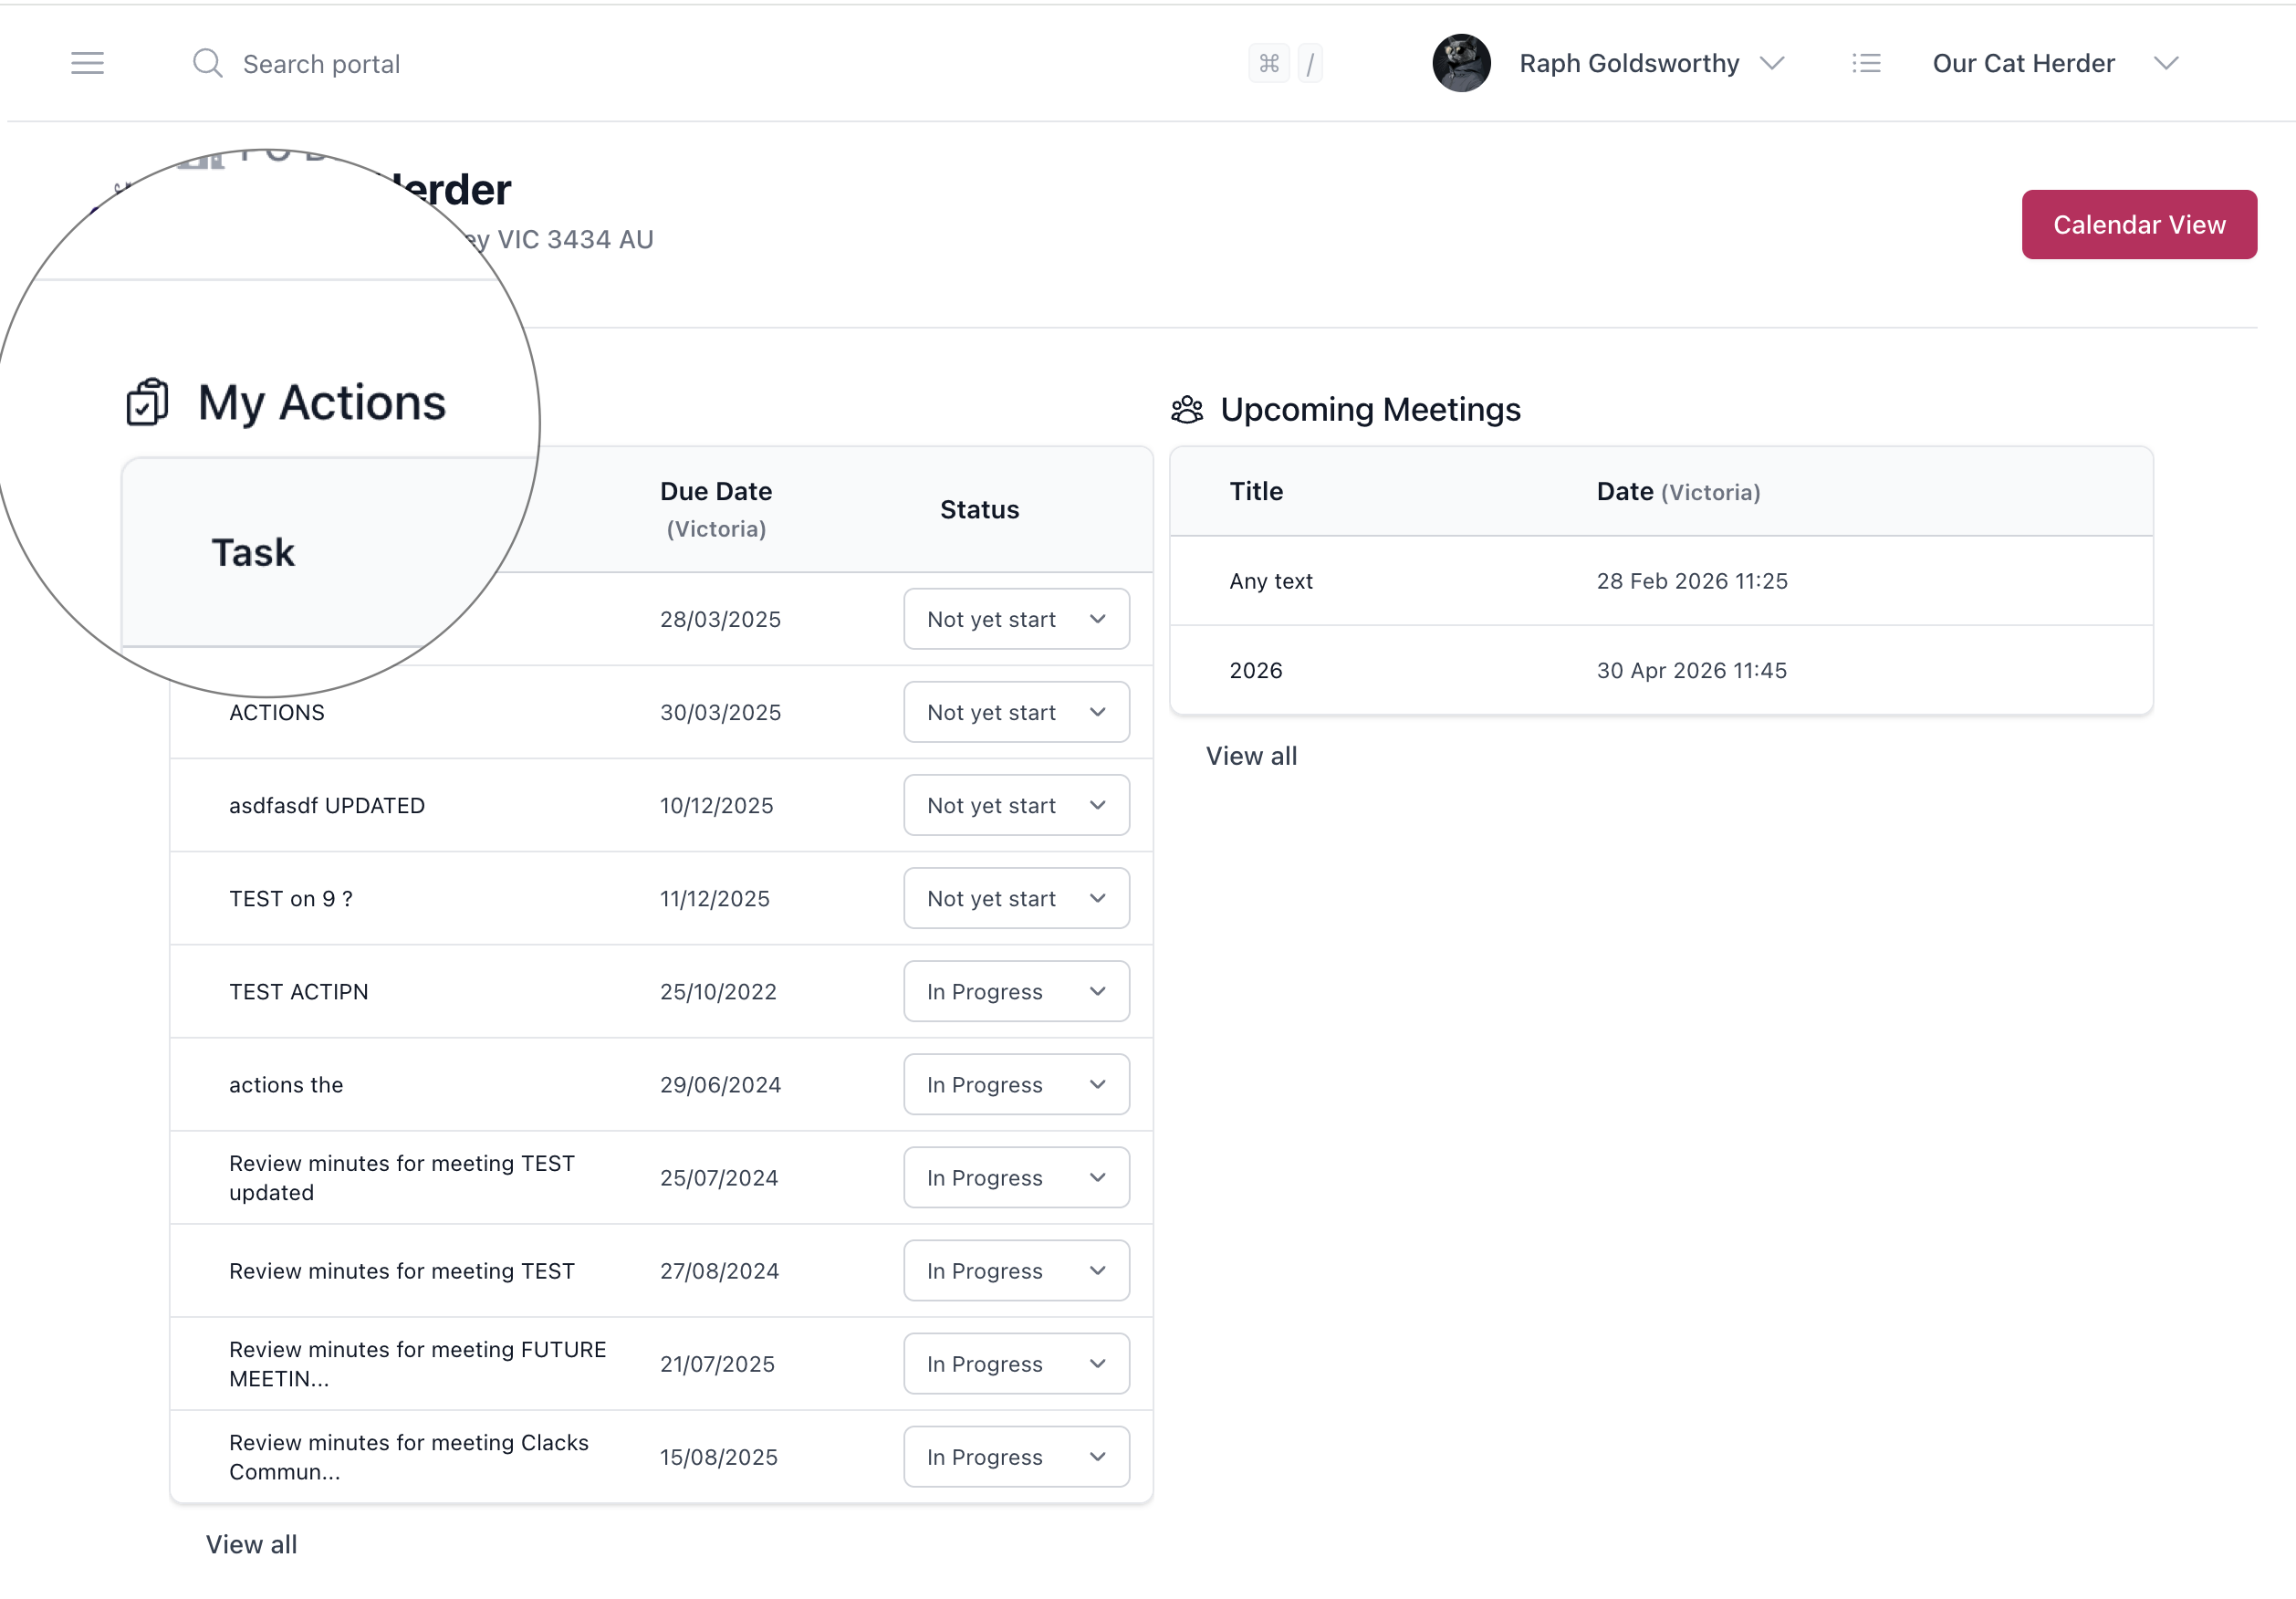This screenshot has width=2296, height=1599.
Task: Open status dropdown for the ACTIONS task
Action: pyautogui.click(x=1015, y=712)
